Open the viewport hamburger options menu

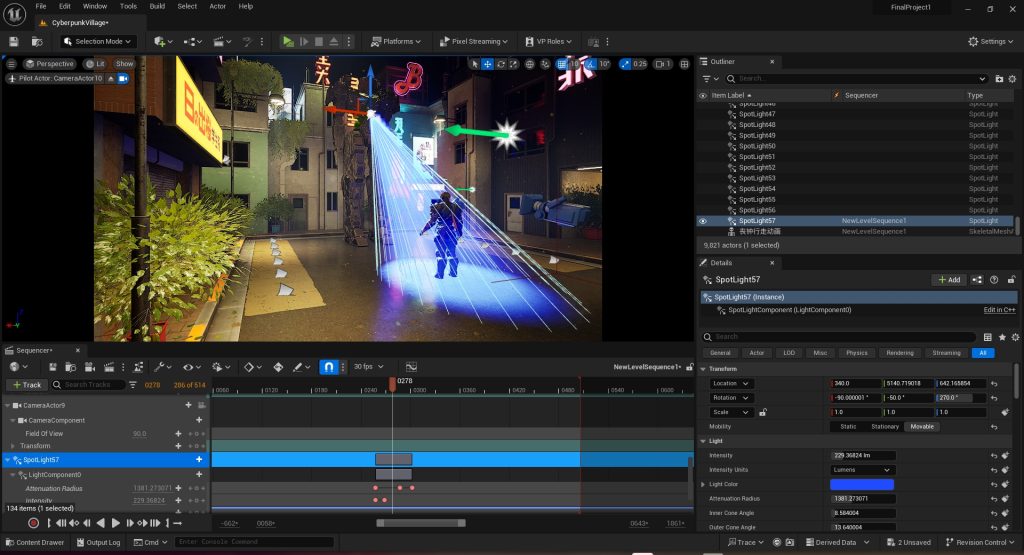[x=11, y=64]
